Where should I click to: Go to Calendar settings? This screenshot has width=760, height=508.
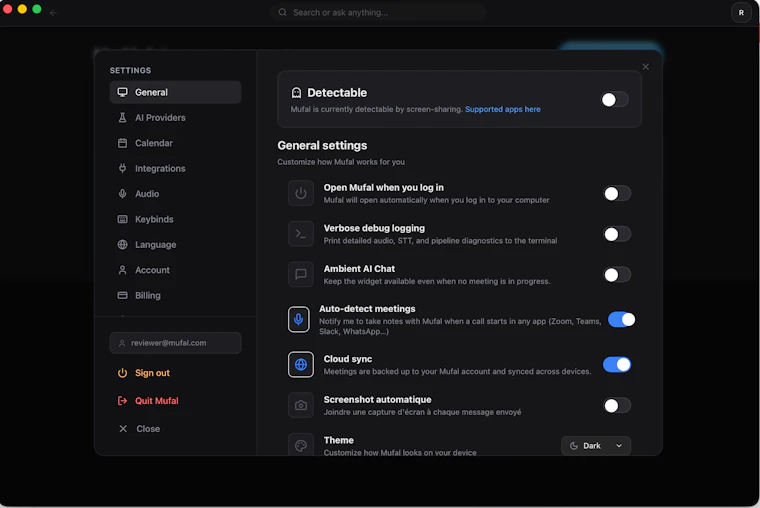pos(175,143)
